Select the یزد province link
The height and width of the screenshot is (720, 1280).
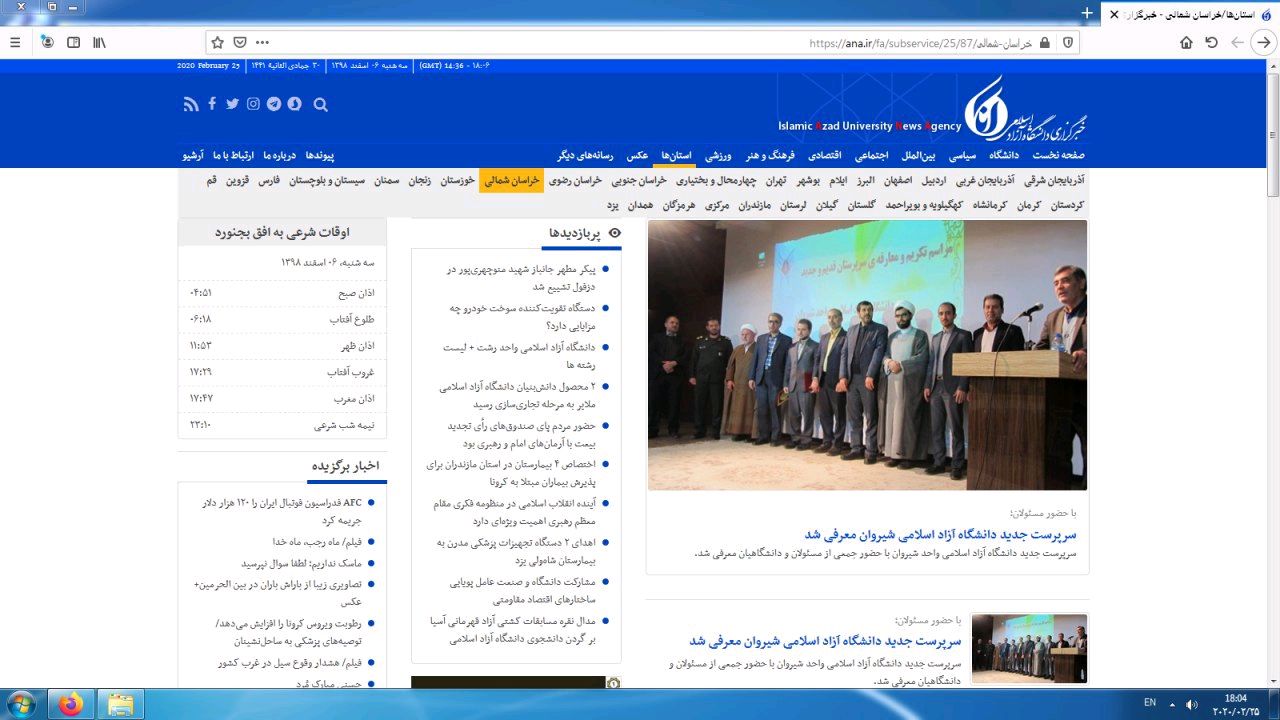[613, 205]
